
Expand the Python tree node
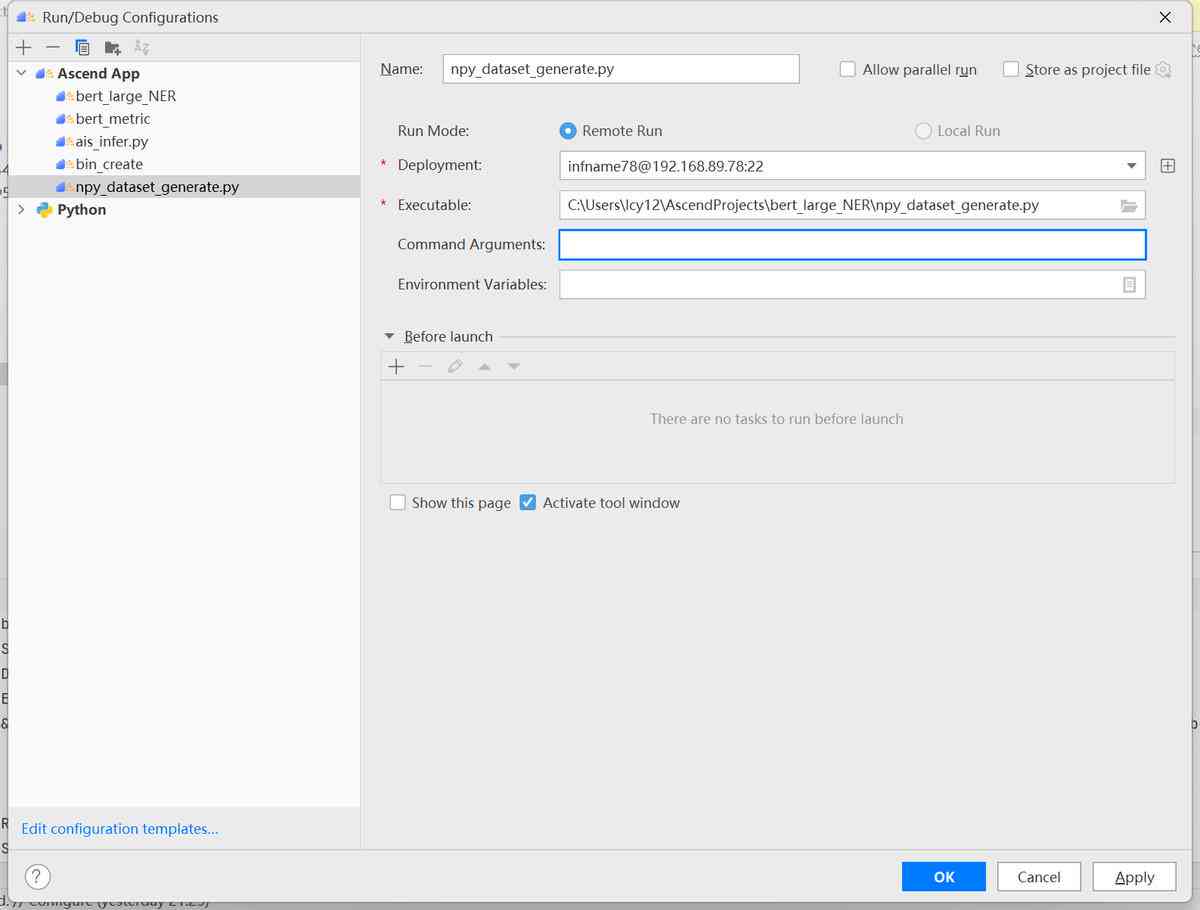(22, 210)
